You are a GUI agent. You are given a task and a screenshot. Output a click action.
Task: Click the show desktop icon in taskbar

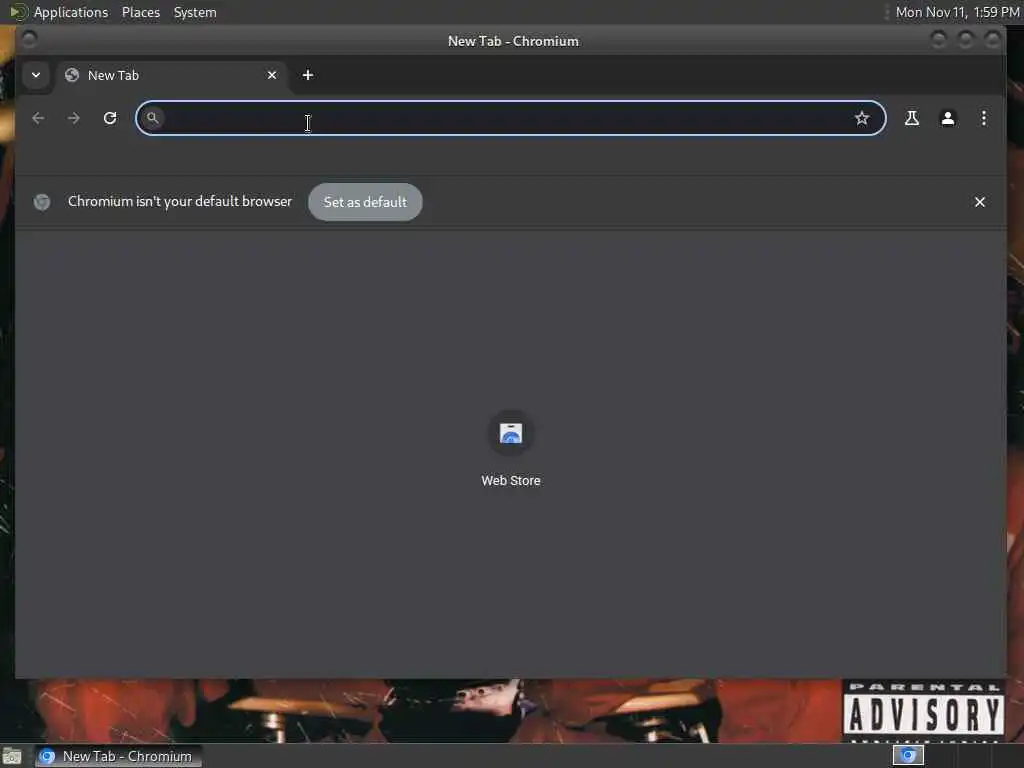click(12, 756)
